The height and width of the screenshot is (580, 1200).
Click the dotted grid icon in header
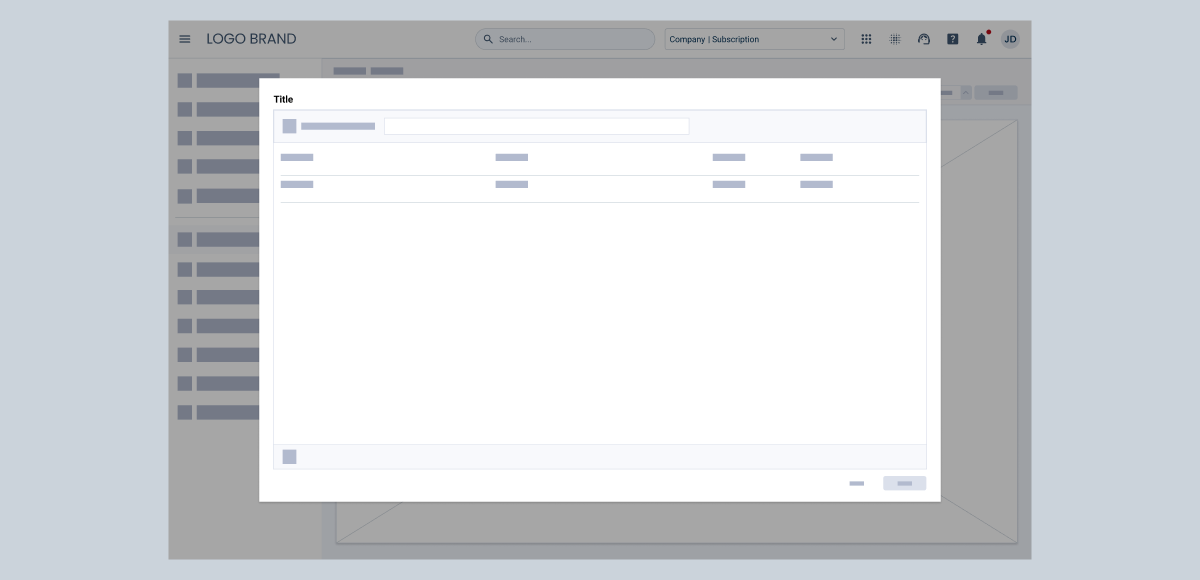895,39
